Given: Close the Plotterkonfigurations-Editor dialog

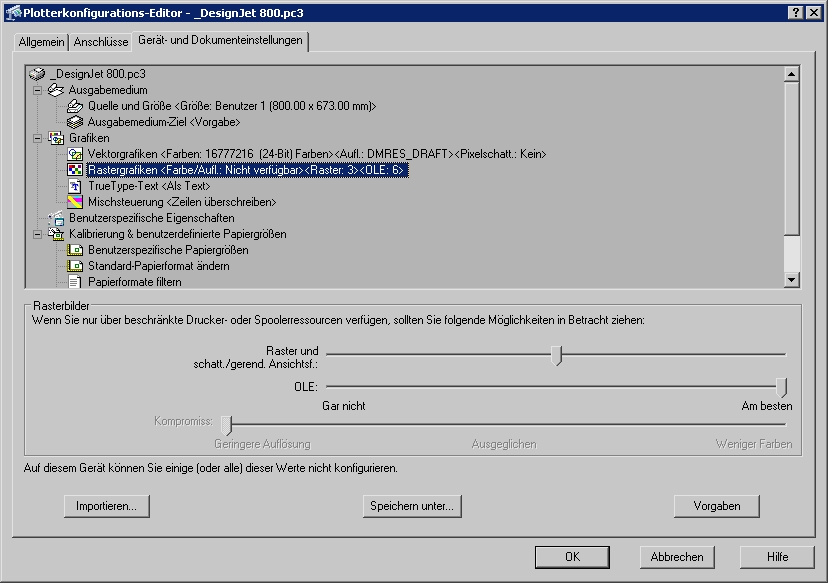Looking at the screenshot, I should (x=814, y=13).
